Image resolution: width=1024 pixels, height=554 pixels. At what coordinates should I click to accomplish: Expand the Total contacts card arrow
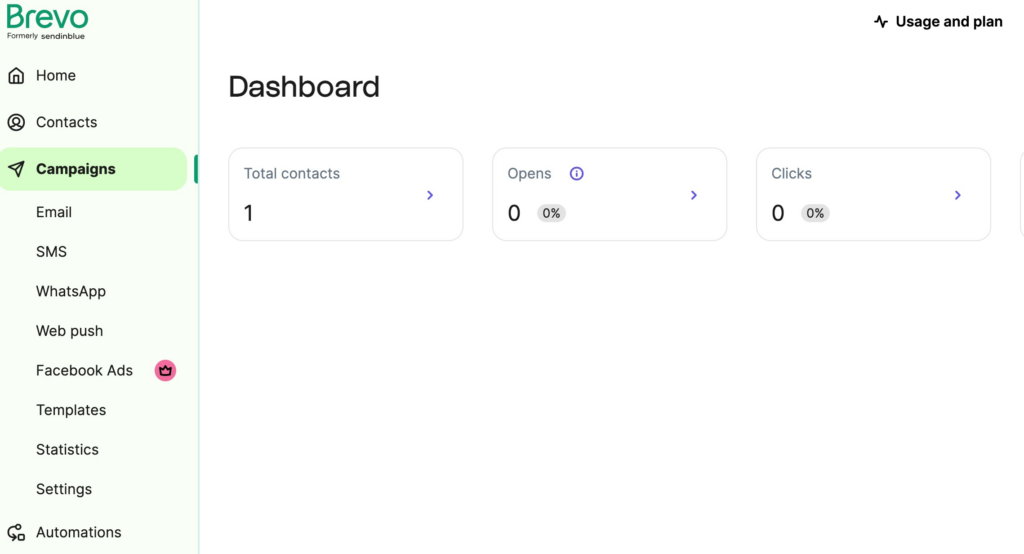click(430, 195)
